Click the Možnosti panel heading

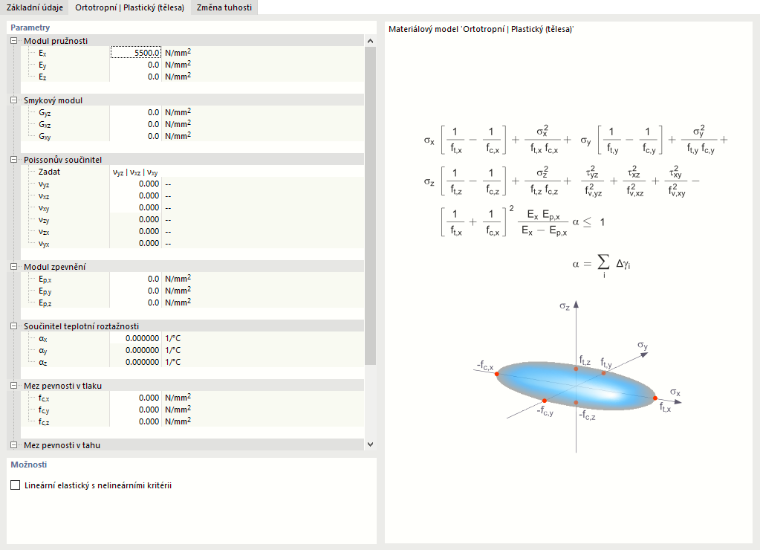(x=29, y=465)
